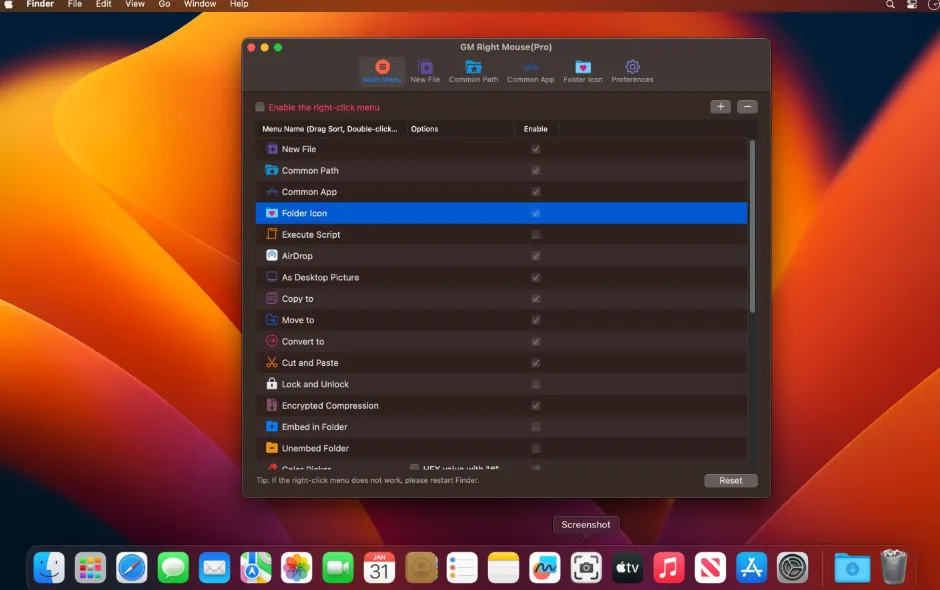
Task: Click the plus add button
Action: 720,107
